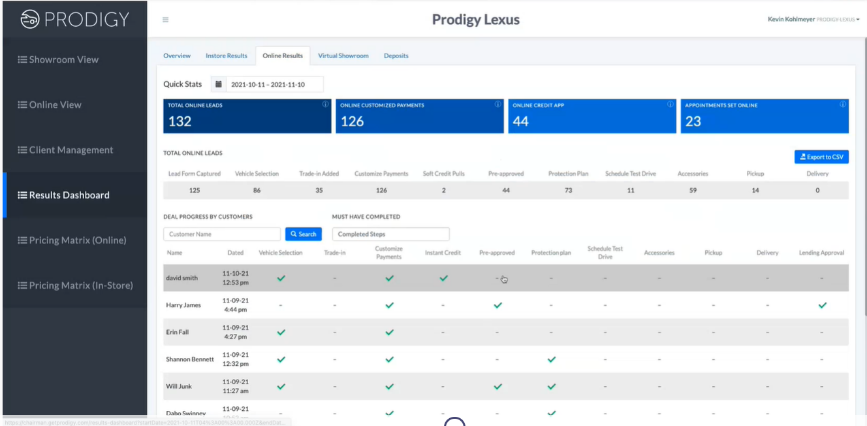This screenshot has width=867, height=426.
Task: Click the Lending Approval column header
Action: [x=822, y=253]
